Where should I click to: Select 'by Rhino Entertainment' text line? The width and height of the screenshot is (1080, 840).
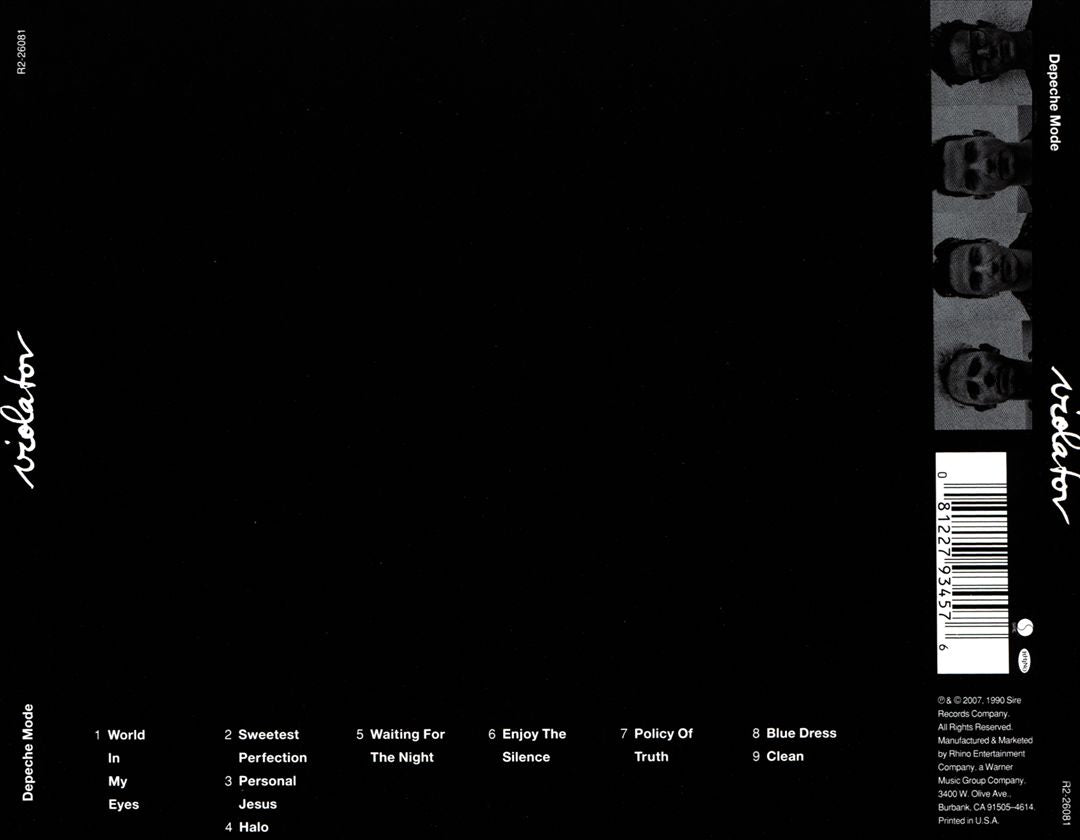point(982,754)
